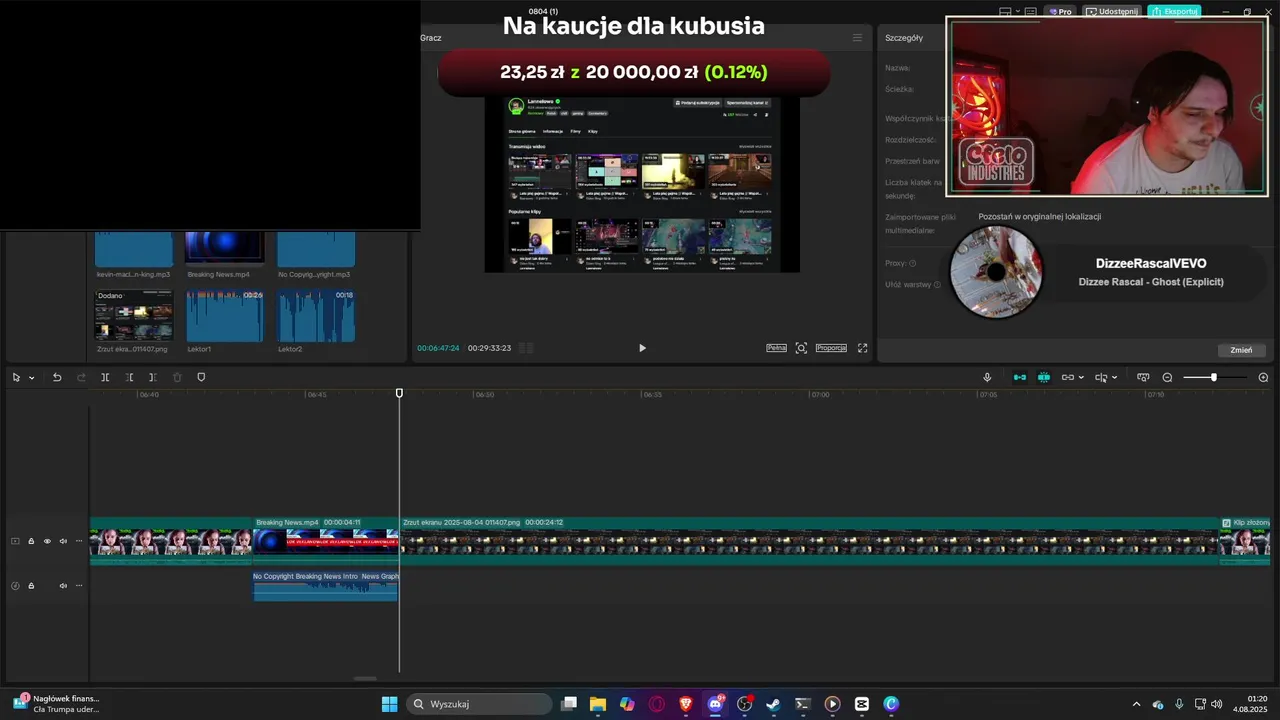The width and height of the screenshot is (1280, 720).
Task: Undo the last edit
Action: [x=57, y=377]
